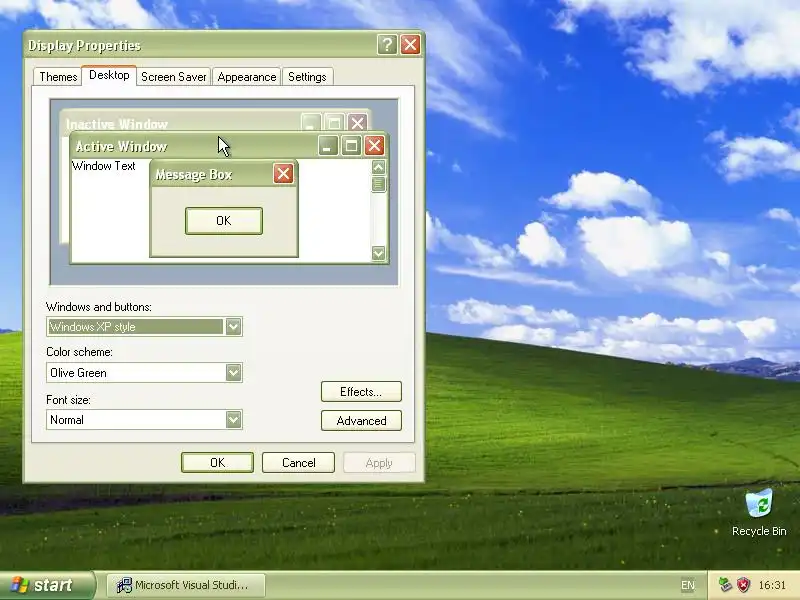800x600 pixels.
Task: Click the red security shield tray icon
Action: click(x=743, y=585)
